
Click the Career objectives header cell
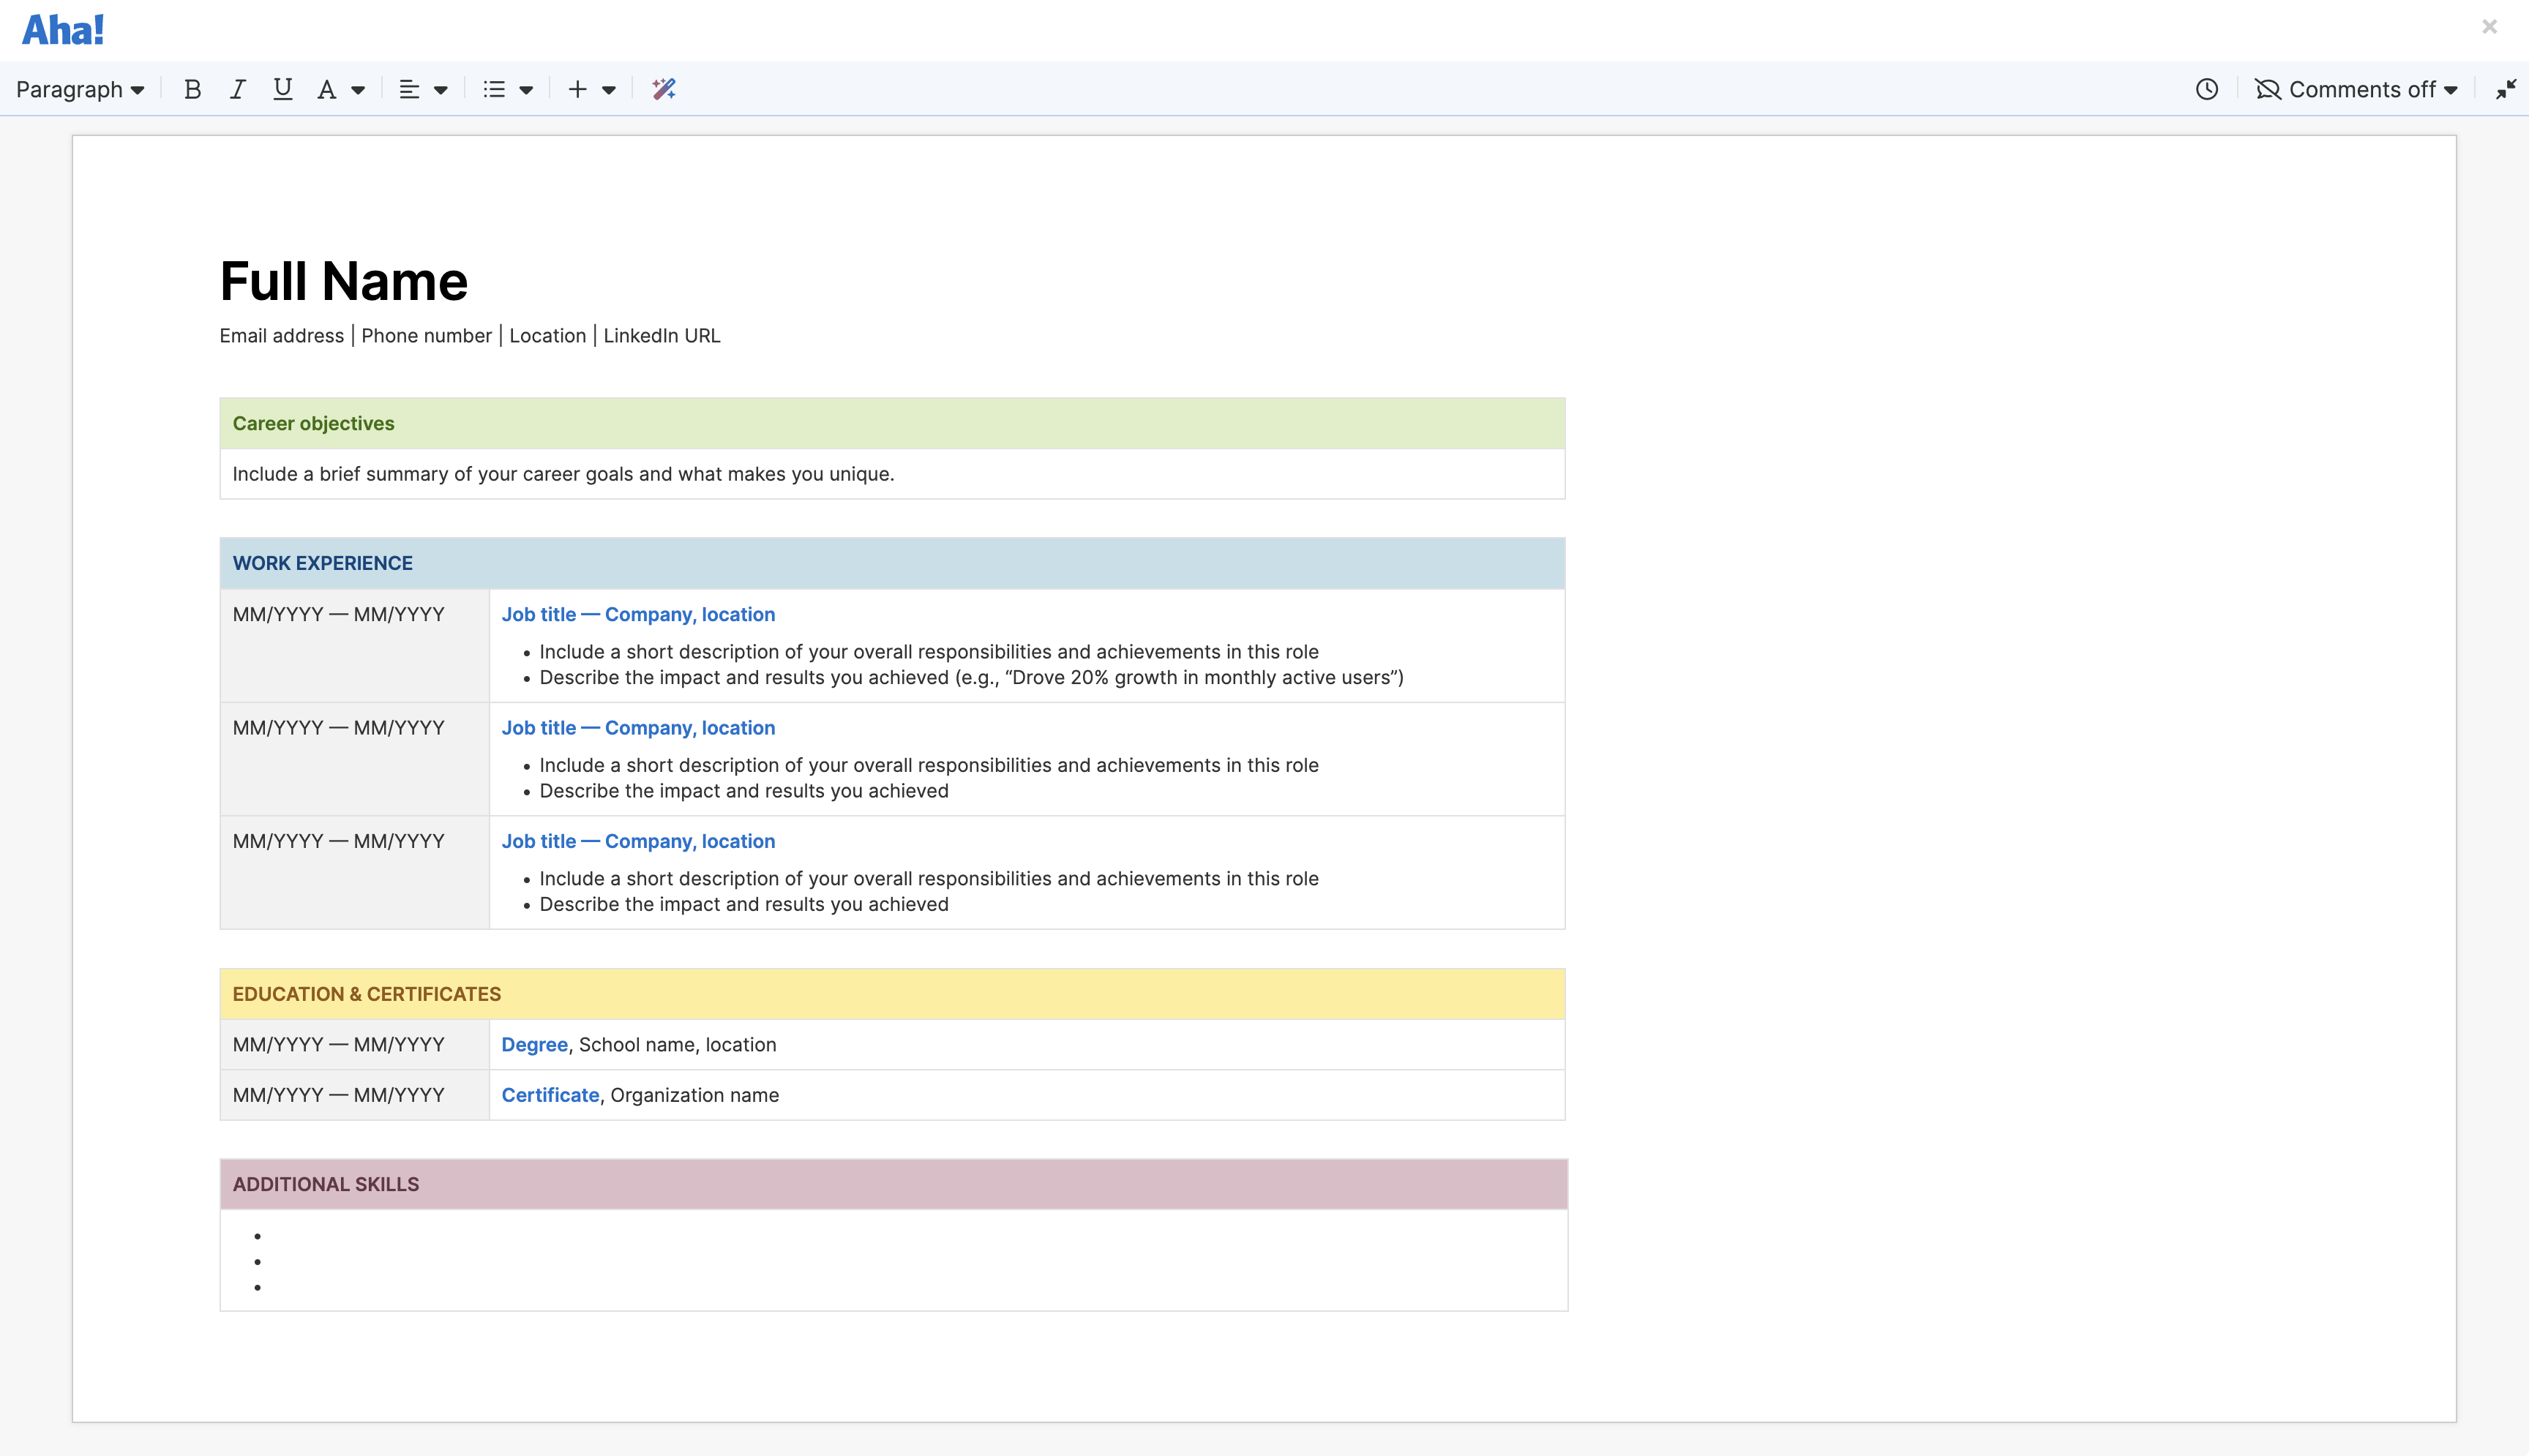coord(313,424)
